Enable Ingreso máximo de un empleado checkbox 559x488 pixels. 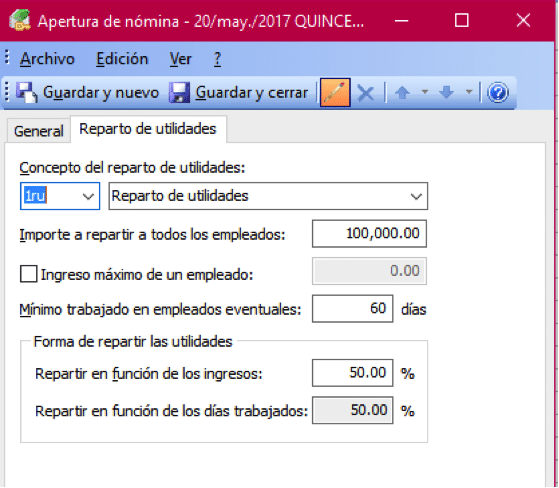(x=29, y=274)
